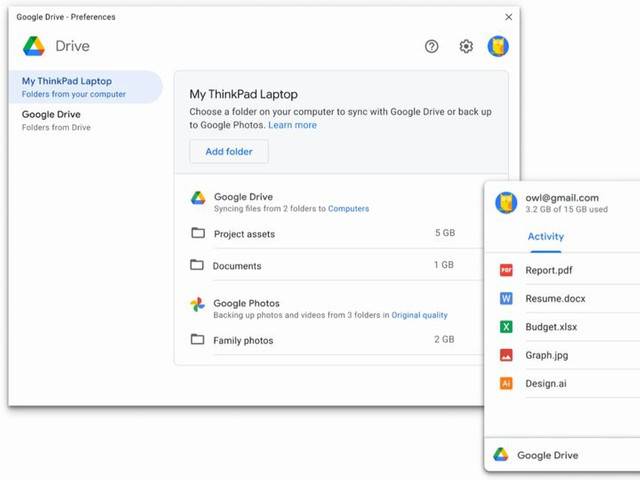Viewport: 640px width, 480px height.
Task: Click the Family photos folder name
Action: click(243, 341)
